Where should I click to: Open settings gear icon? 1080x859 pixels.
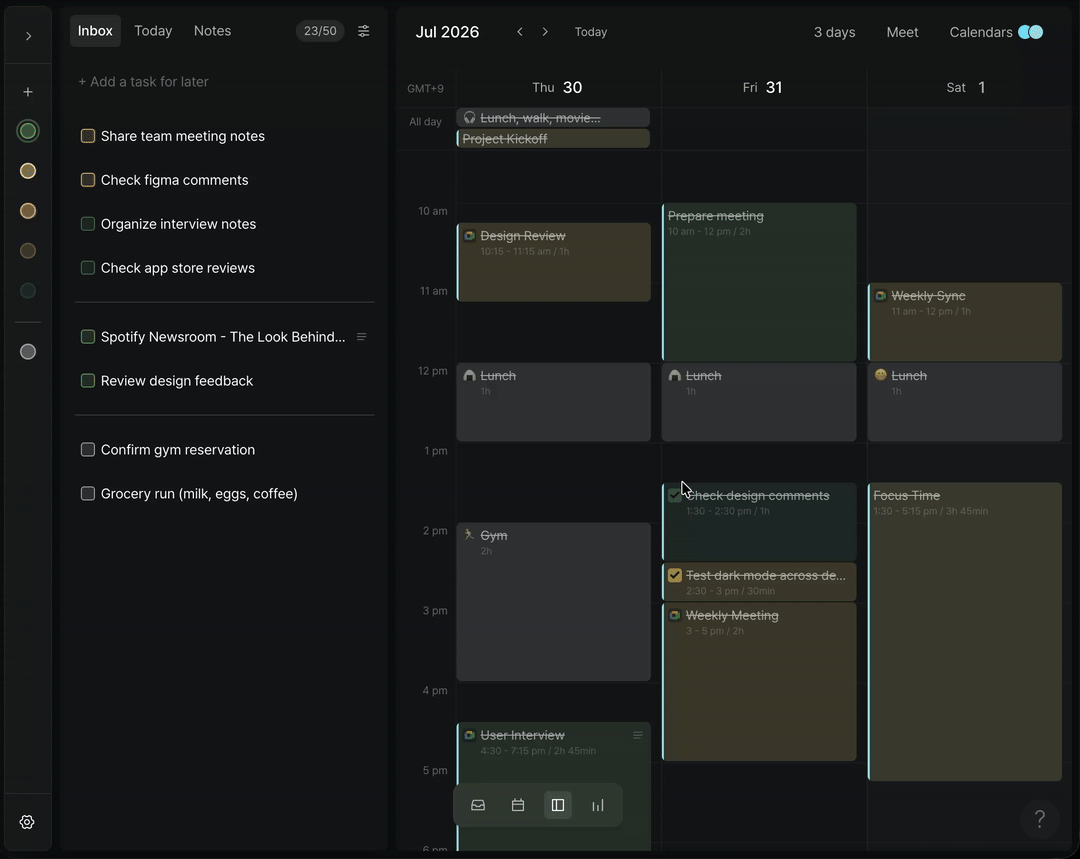(x=27, y=822)
